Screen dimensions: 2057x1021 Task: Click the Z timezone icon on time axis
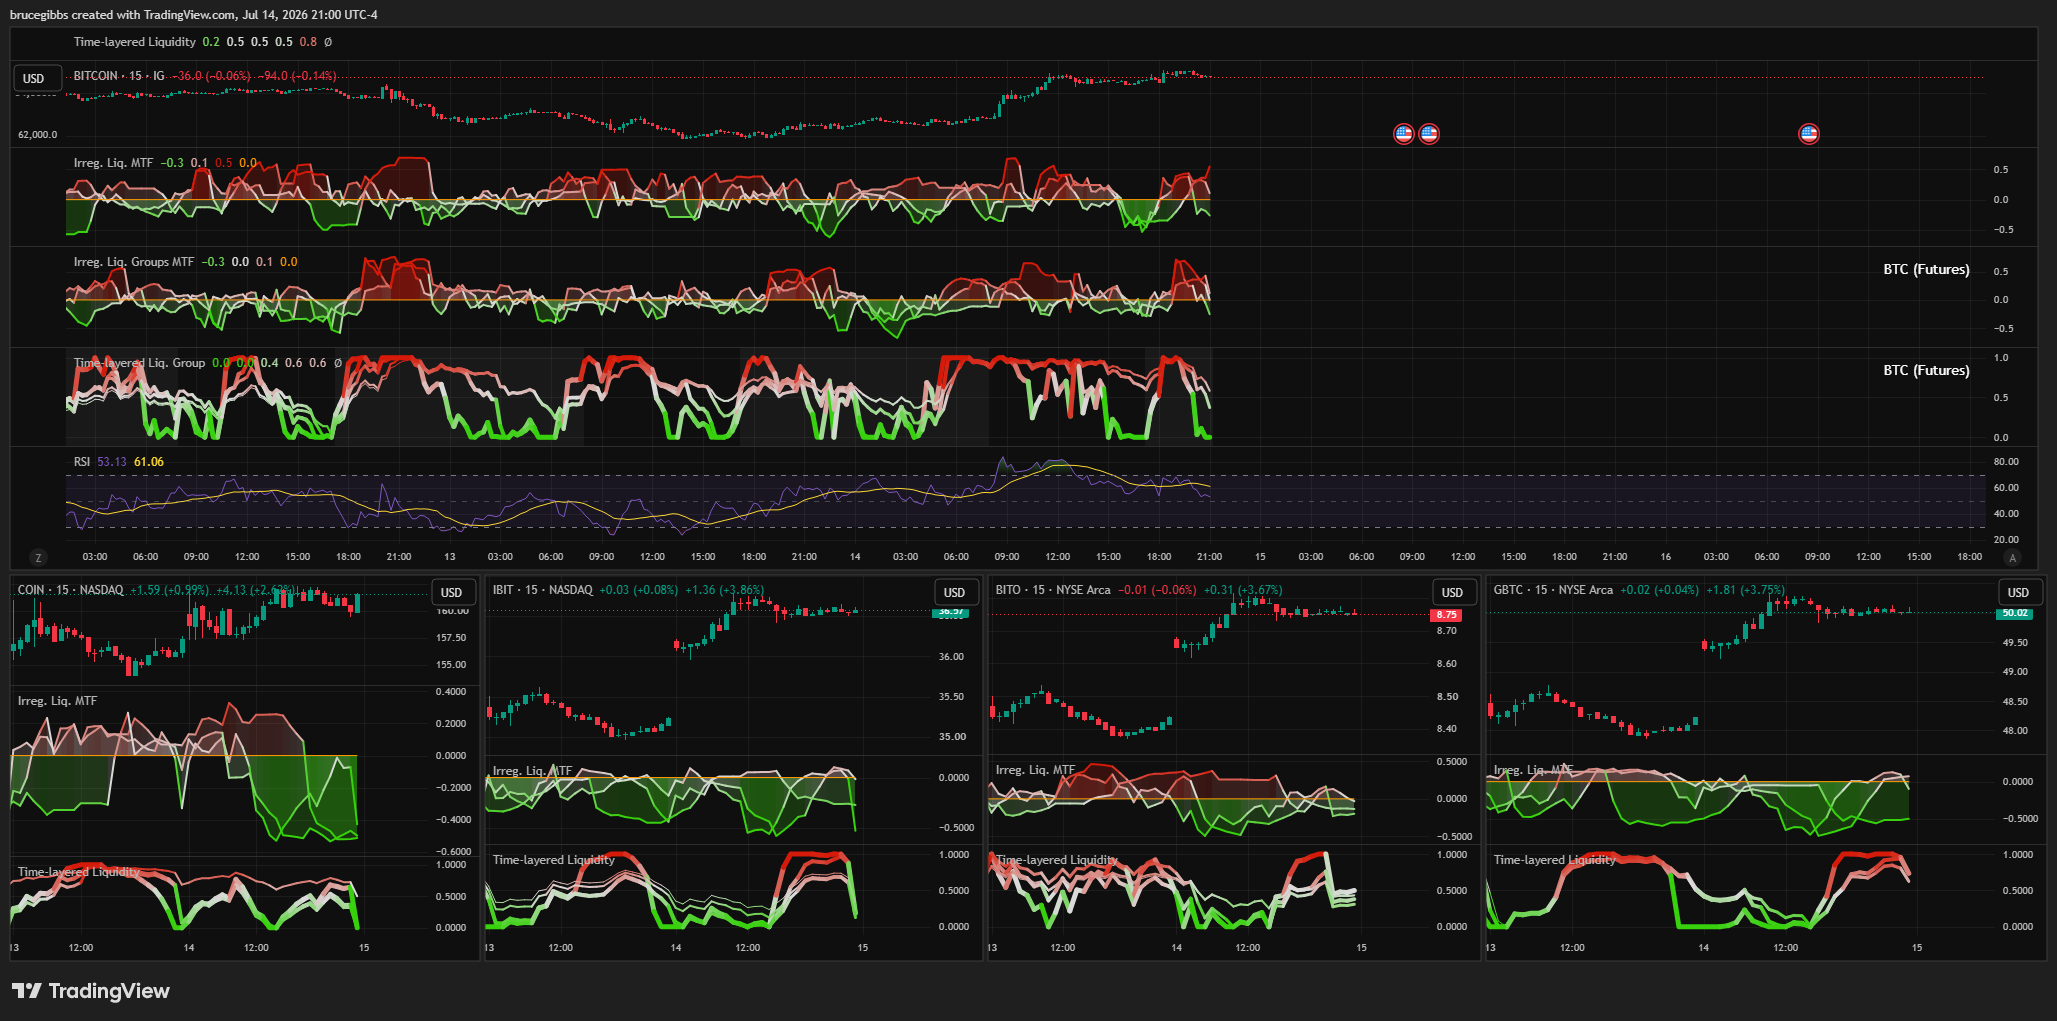click(x=39, y=558)
